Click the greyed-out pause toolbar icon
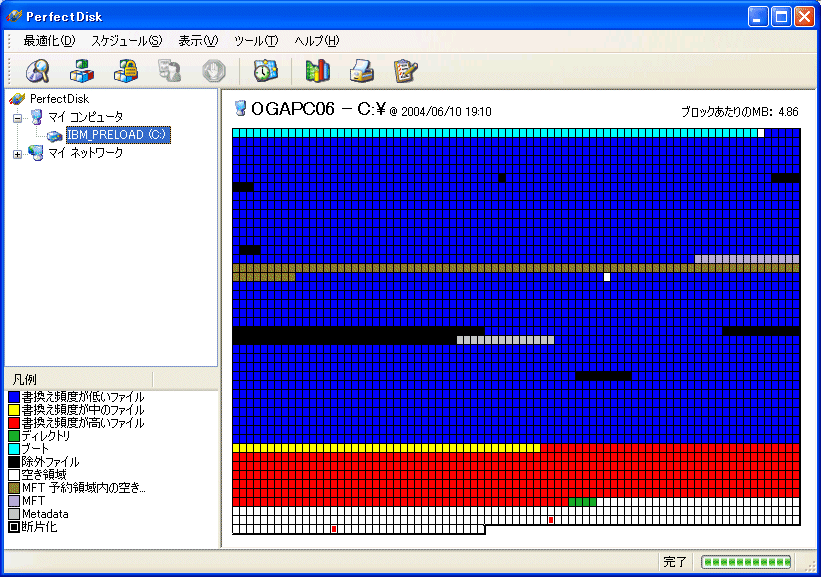Viewport: 821px width, 577px height. (x=170, y=71)
